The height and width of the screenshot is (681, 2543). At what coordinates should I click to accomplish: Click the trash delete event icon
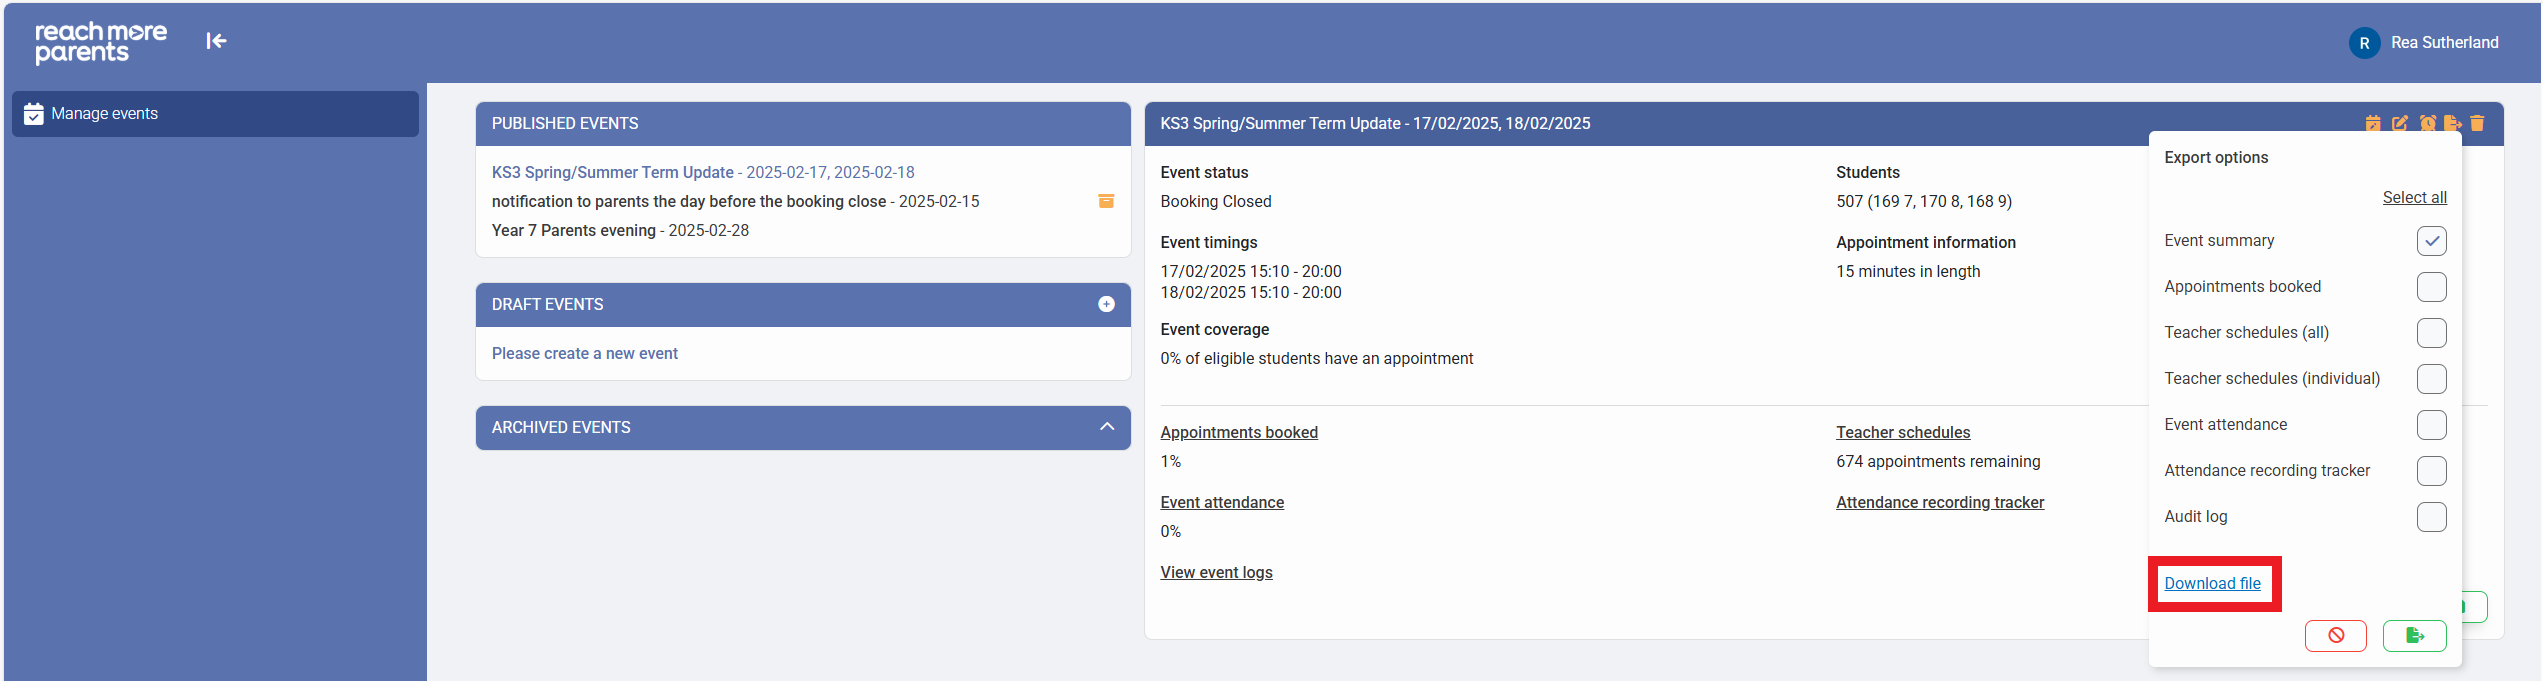[x=2477, y=123]
